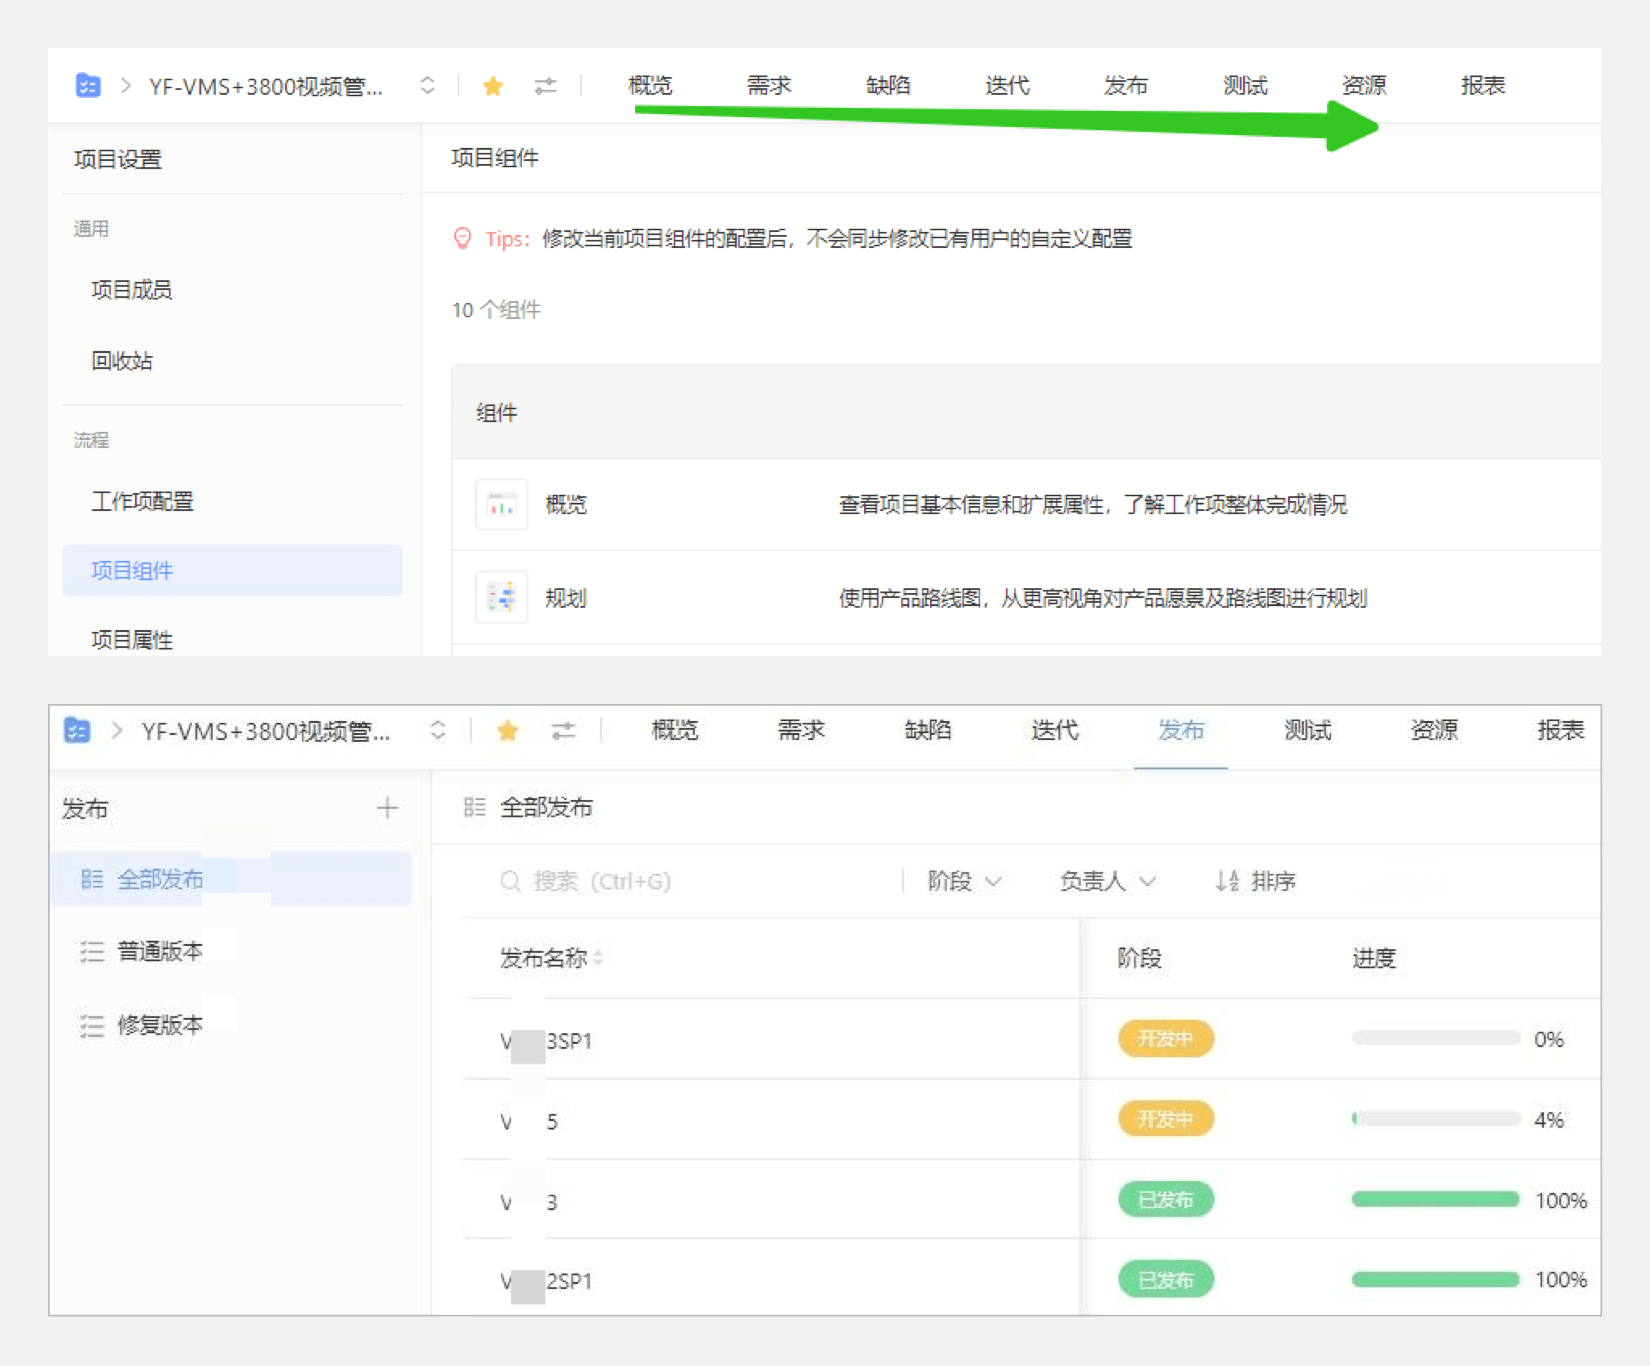The width and height of the screenshot is (1650, 1366).
Task: Click the switch arrows icon in top header
Action: pos(545,86)
